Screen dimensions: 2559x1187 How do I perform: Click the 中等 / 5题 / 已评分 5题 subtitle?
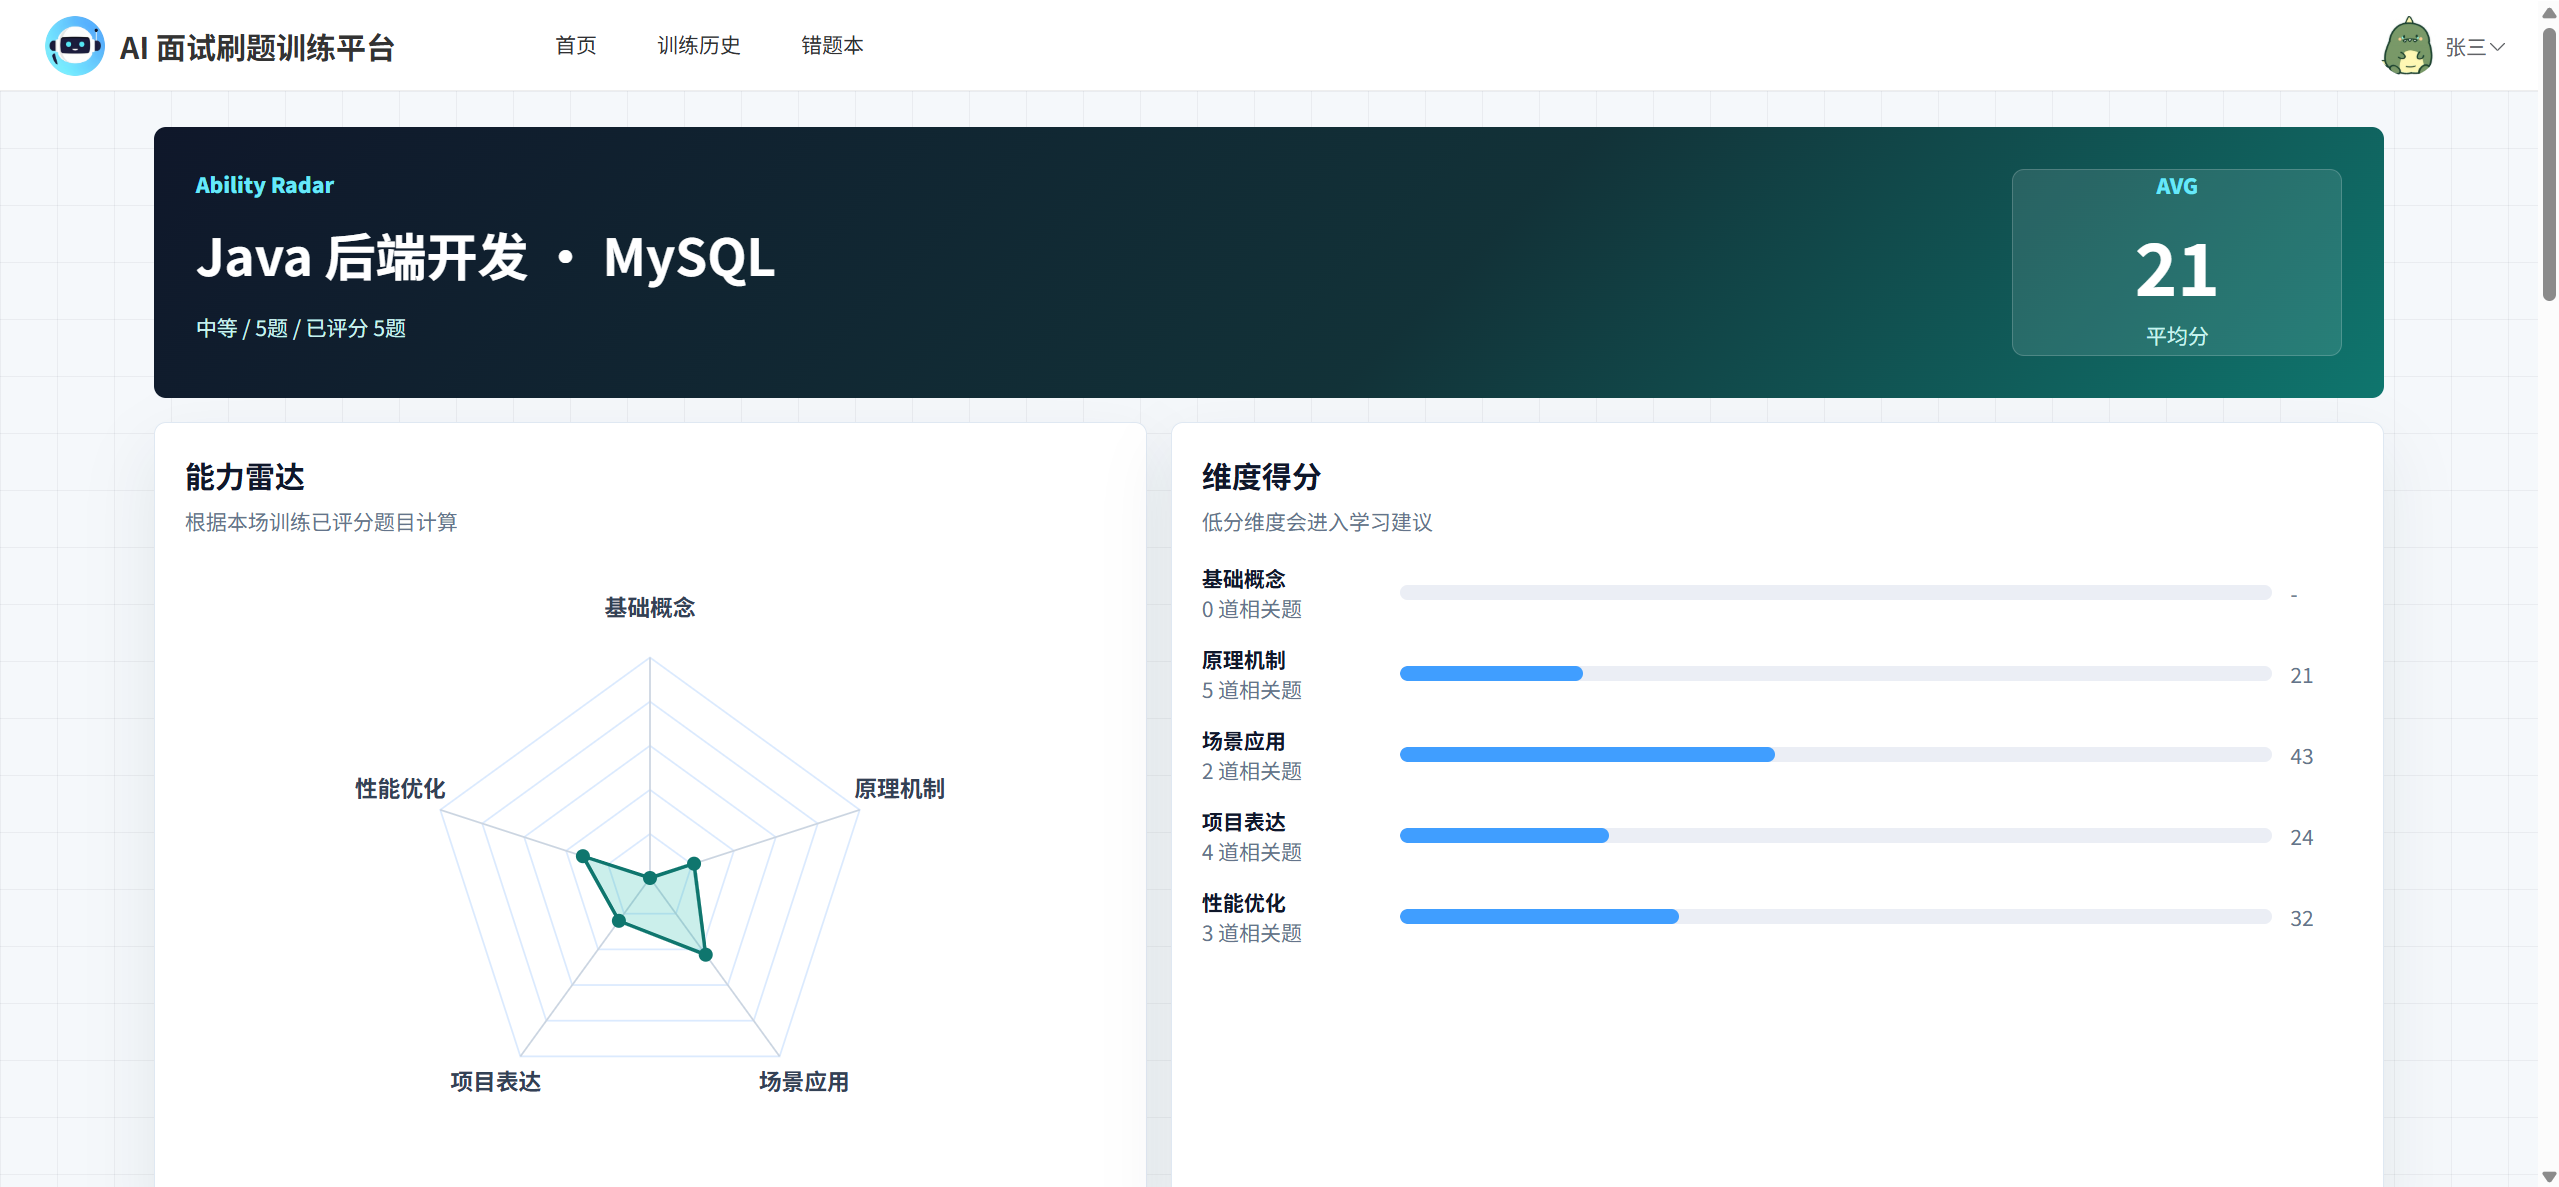click(301, 329)
